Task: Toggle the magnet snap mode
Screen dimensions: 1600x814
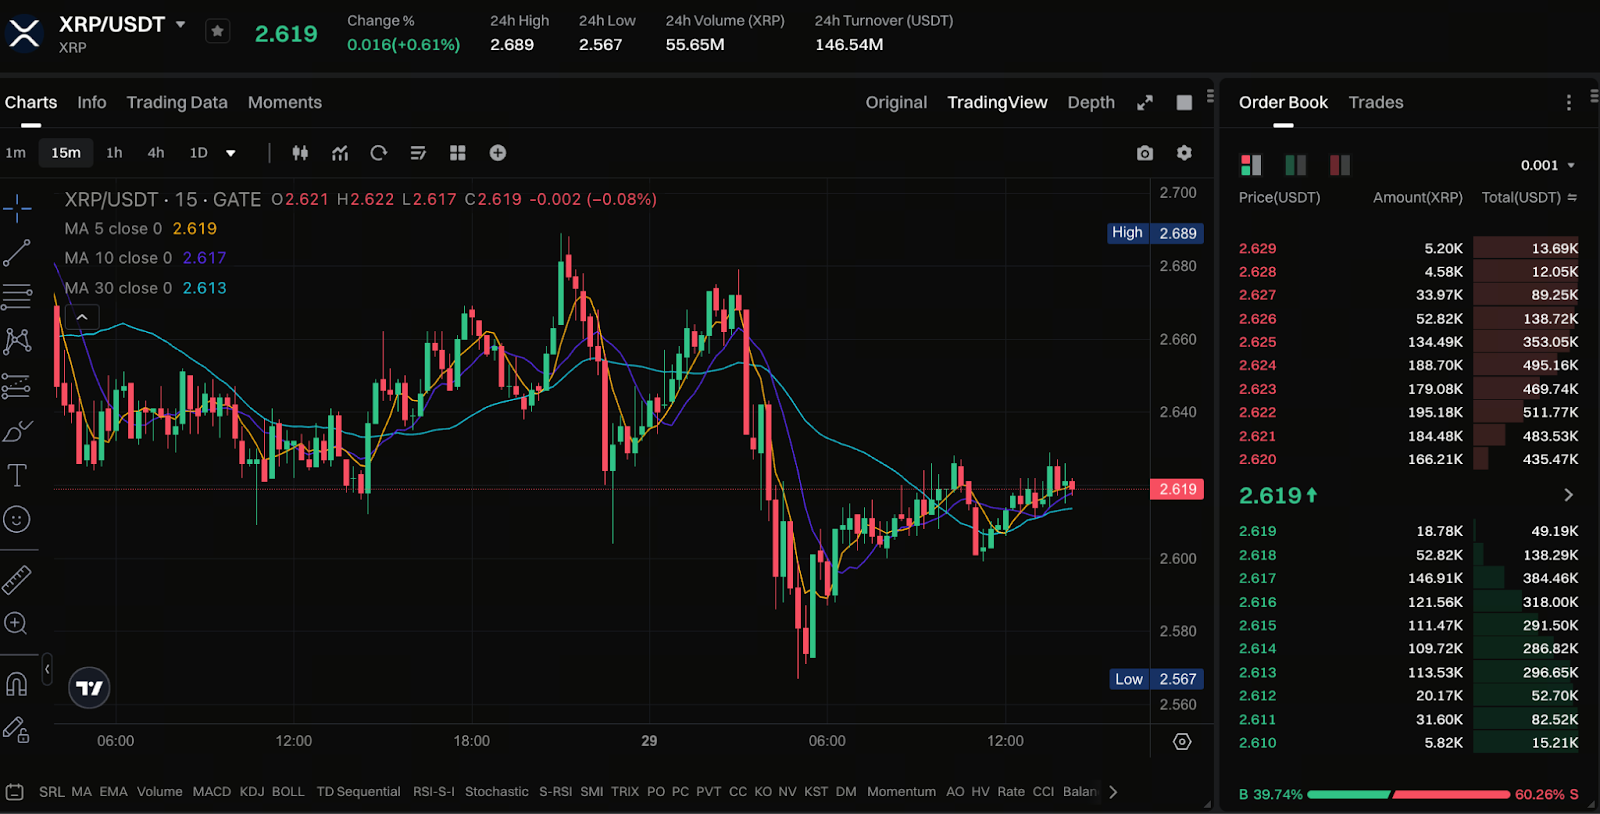Action: pyautogui.click(x=17, y=684)
